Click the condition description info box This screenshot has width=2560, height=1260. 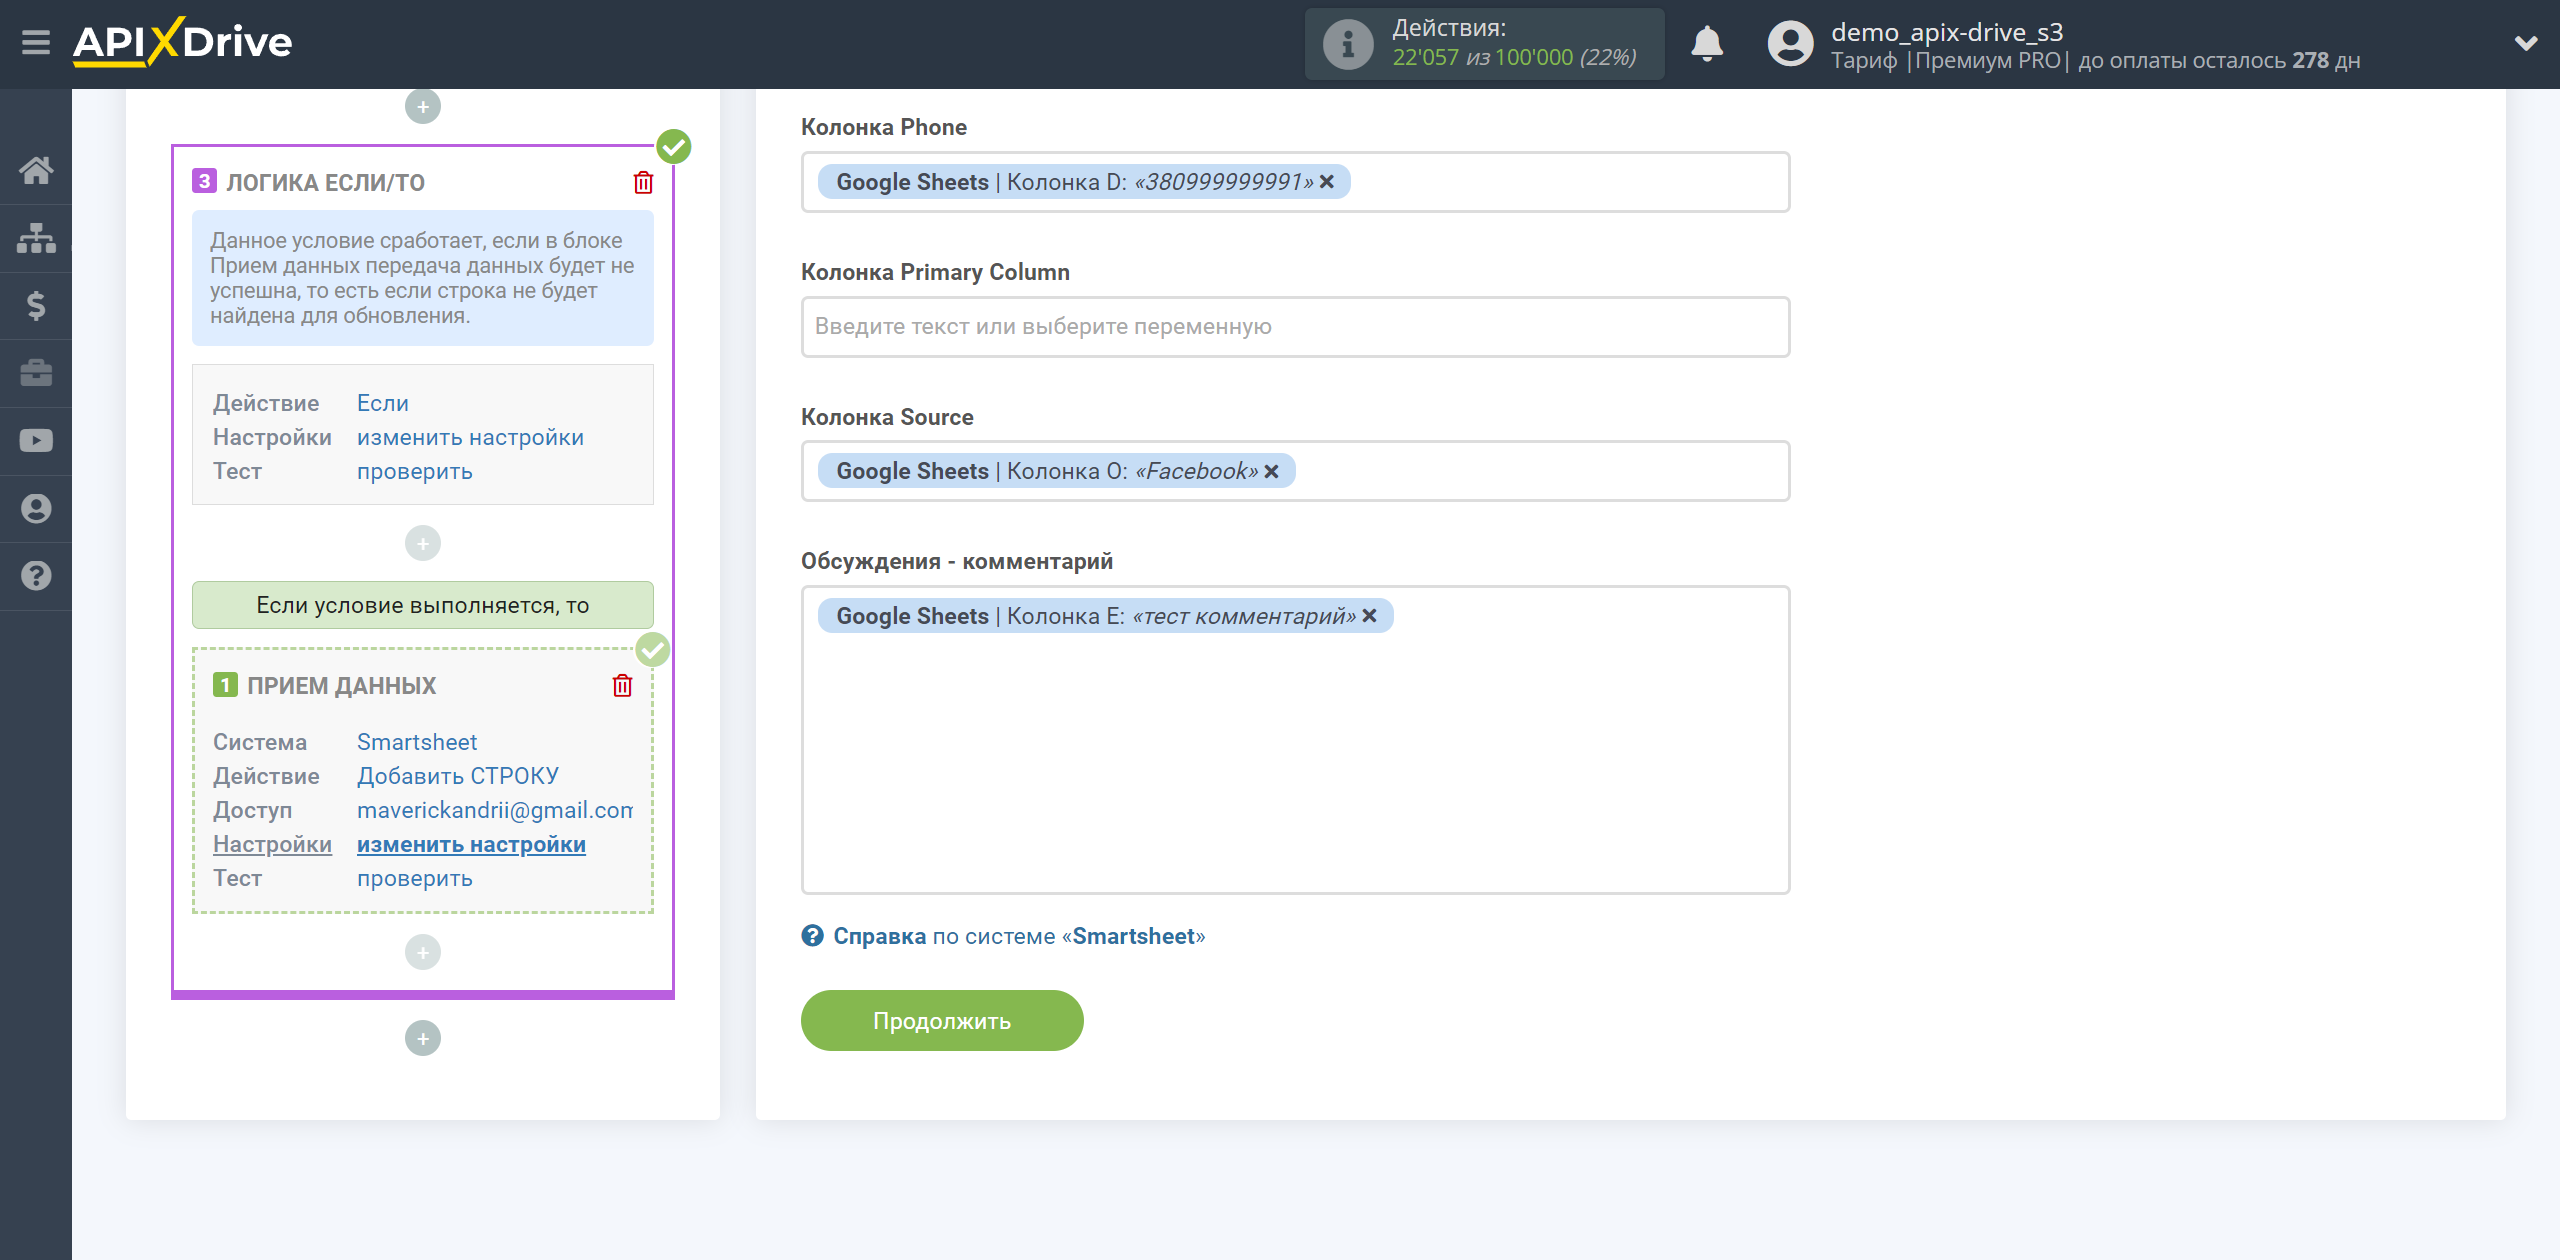(x=423, y=278)
